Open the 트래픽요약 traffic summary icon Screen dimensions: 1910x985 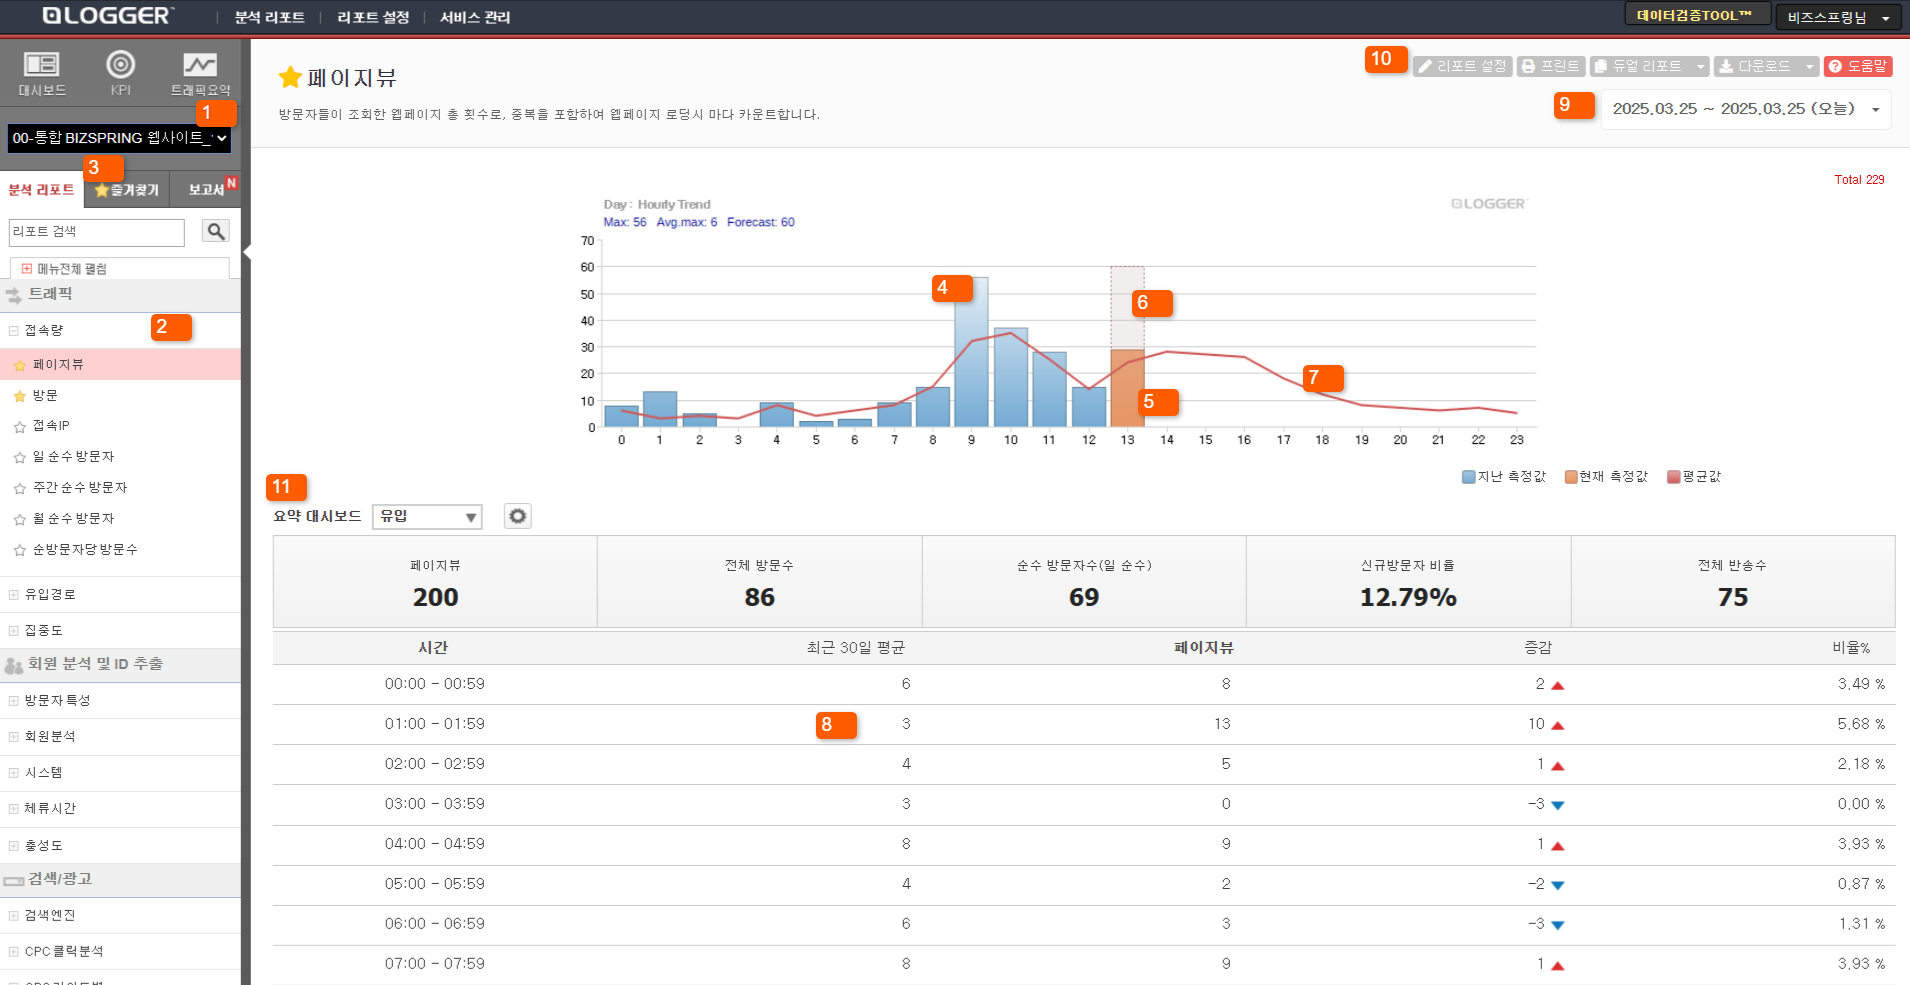point(200,74)
